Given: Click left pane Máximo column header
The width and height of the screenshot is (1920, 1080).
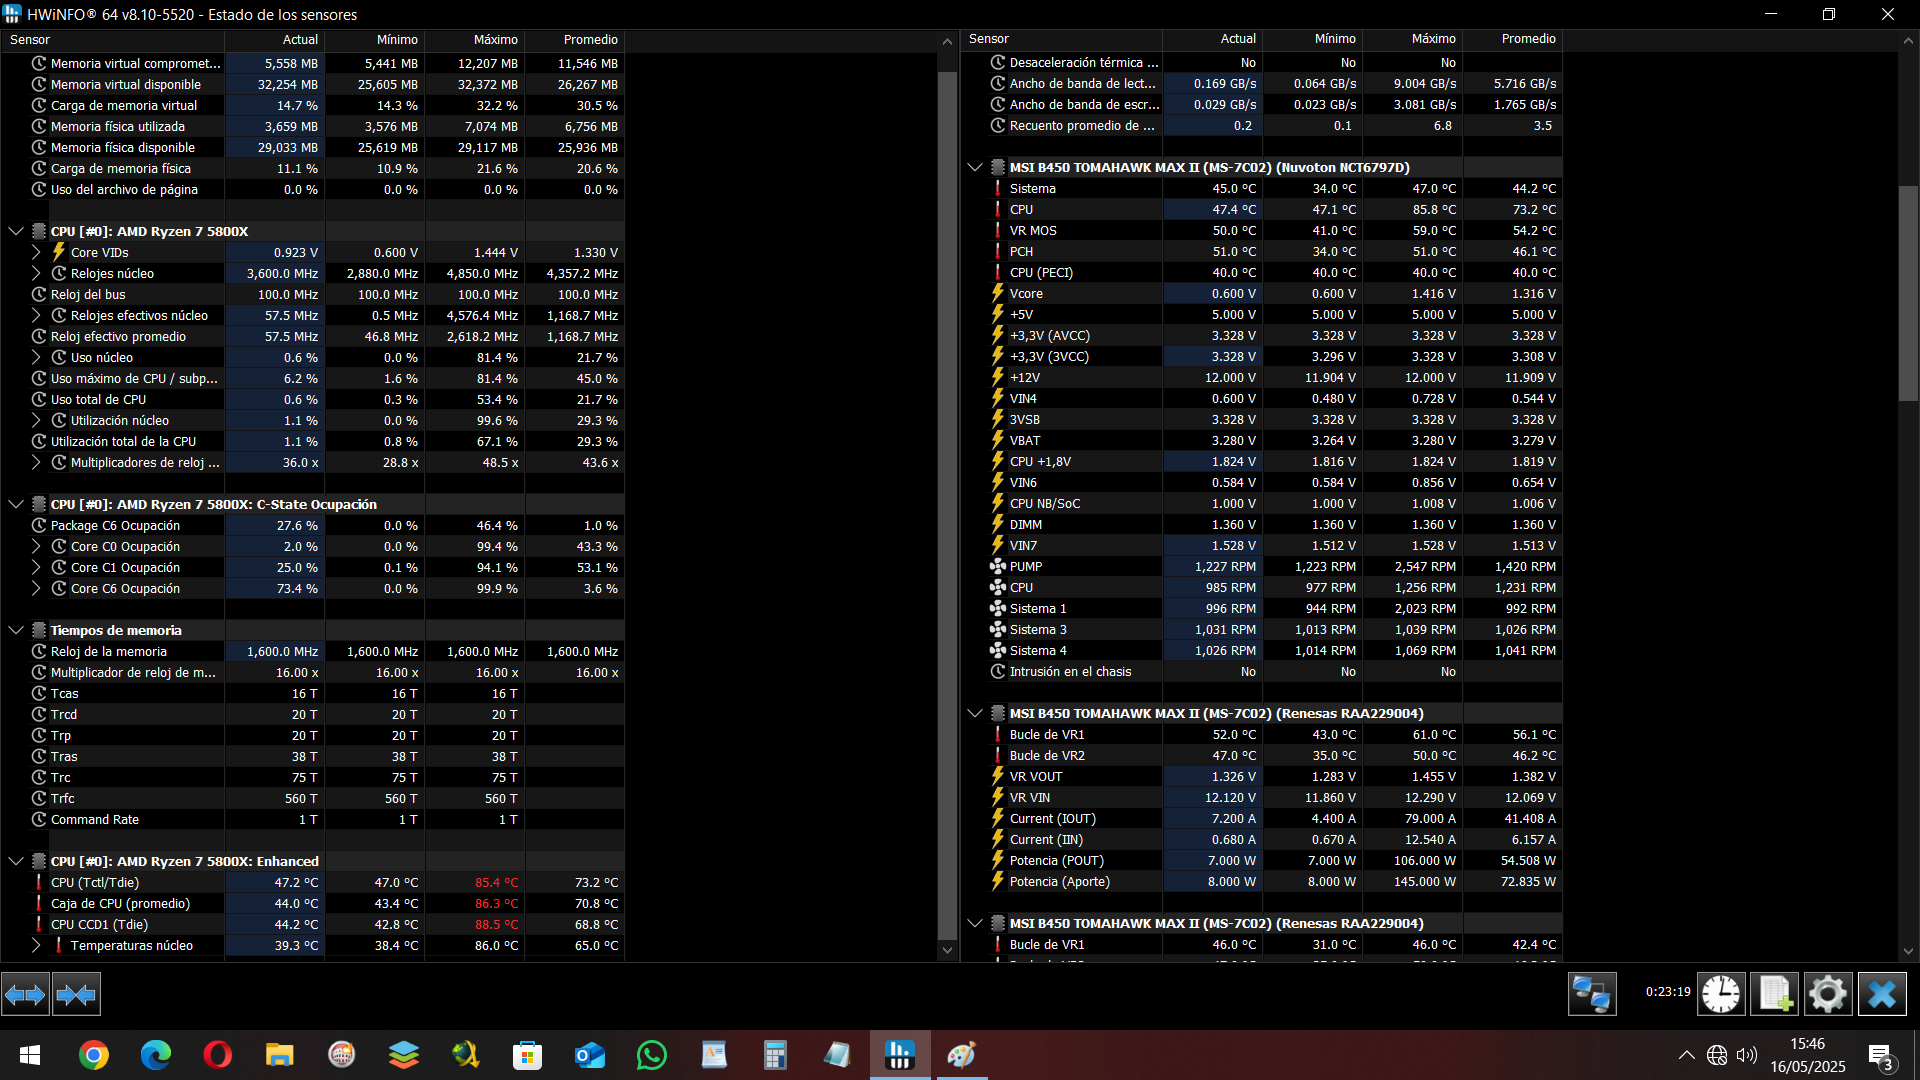Looking at the screenshot, I should click(x=475, y=40).
